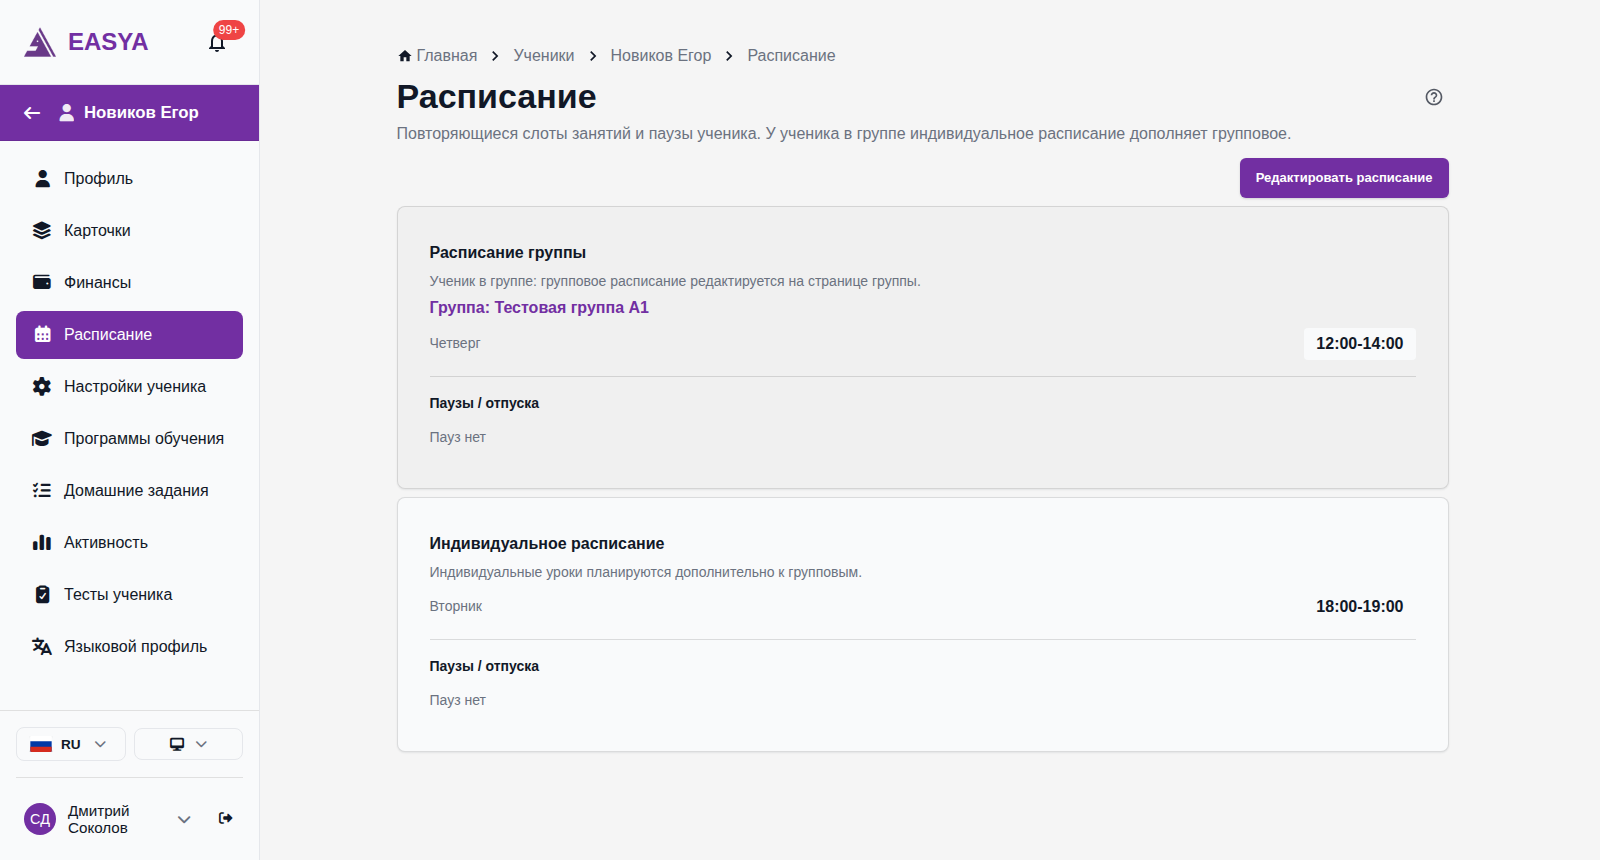Click the СД user avatar
Image resolution: width=1600 pixels, height=860 pixels.
point(40,819)
